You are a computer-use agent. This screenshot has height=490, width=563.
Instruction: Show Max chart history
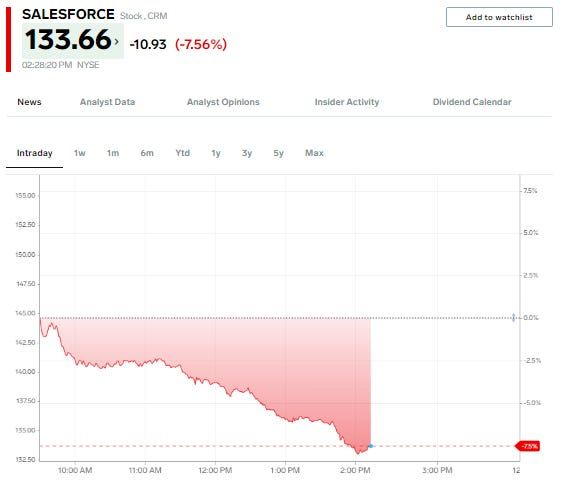click(x=314, y=153)
